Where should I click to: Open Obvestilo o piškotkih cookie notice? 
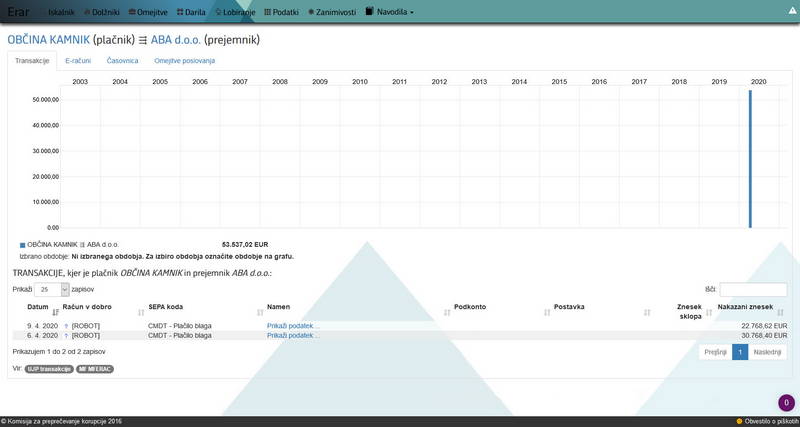(x=768, y=421)
